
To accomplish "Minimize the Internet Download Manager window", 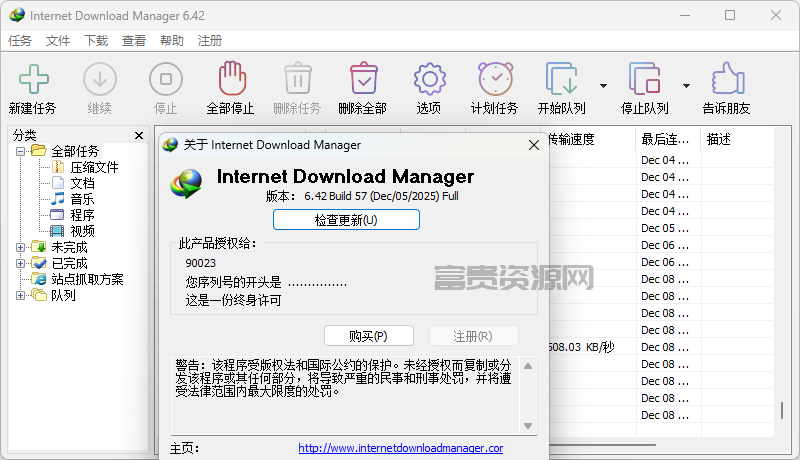I will pyautogui.click(x=685, y=16).
